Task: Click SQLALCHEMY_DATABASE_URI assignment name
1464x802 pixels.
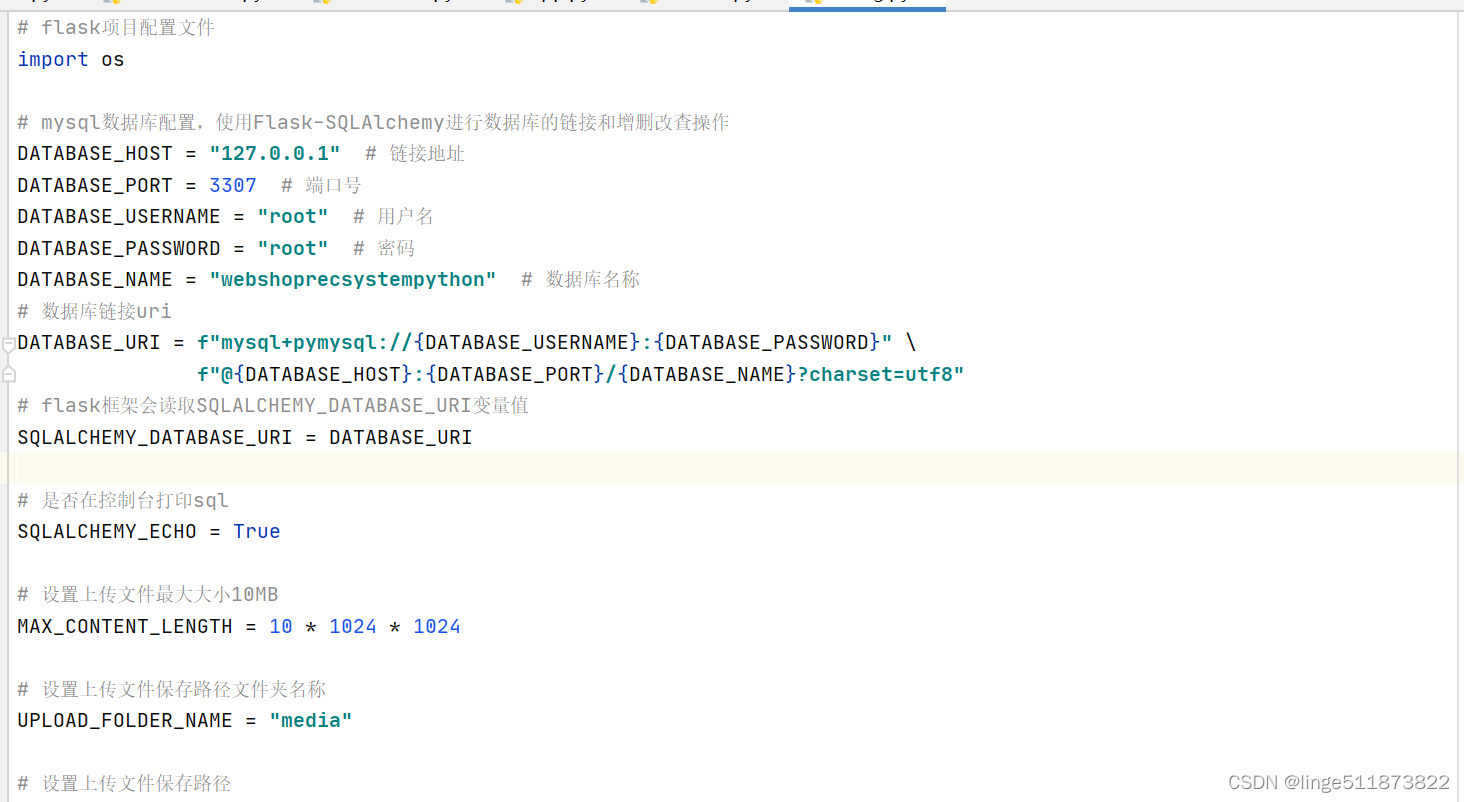Action: (x=155, y=437)
